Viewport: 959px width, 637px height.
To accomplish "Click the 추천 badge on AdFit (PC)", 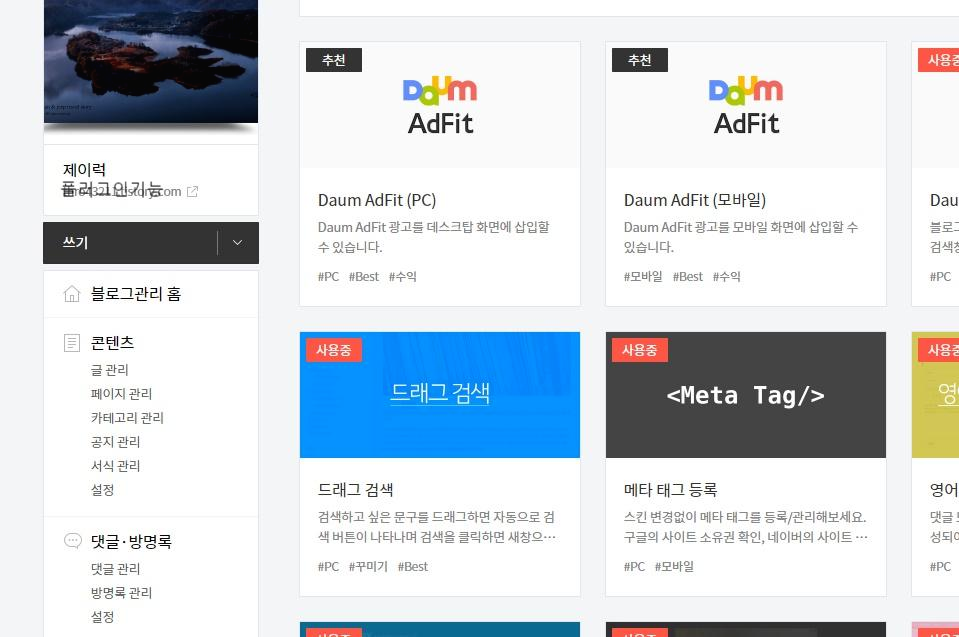I will click(334, 60).
